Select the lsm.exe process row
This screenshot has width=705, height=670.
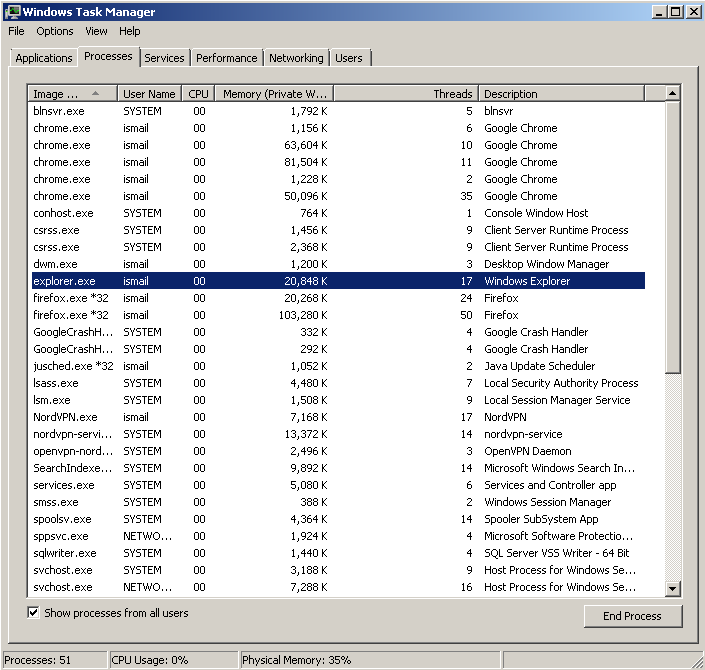338,400
